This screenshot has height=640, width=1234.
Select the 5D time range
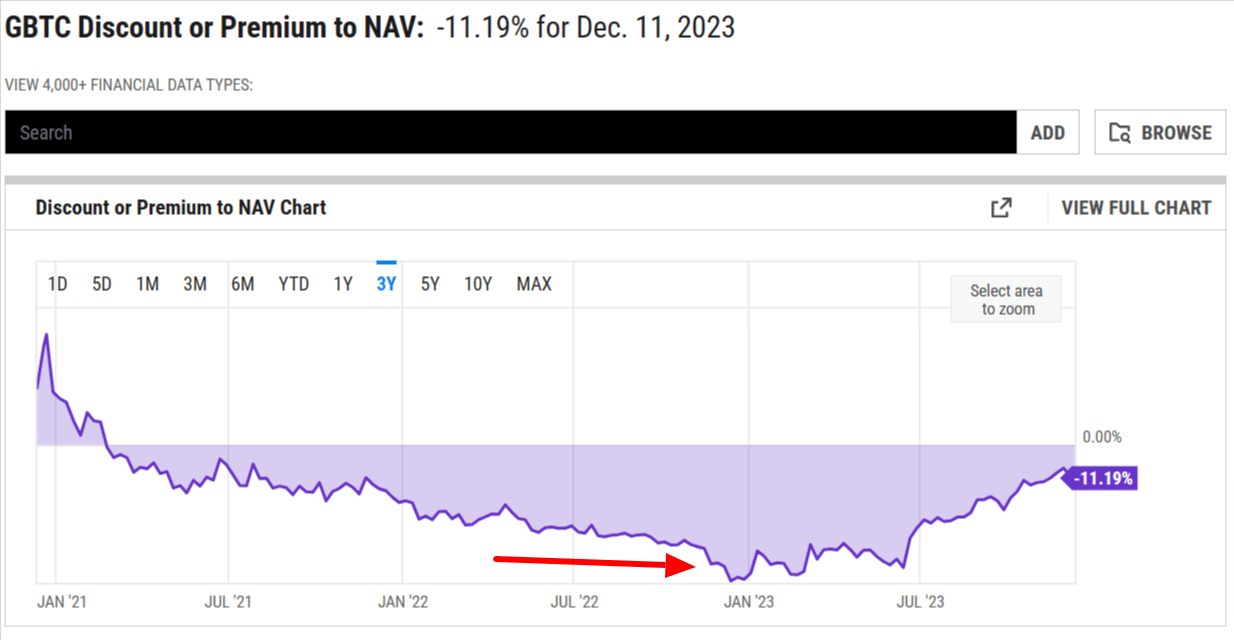tap(101, 284)
